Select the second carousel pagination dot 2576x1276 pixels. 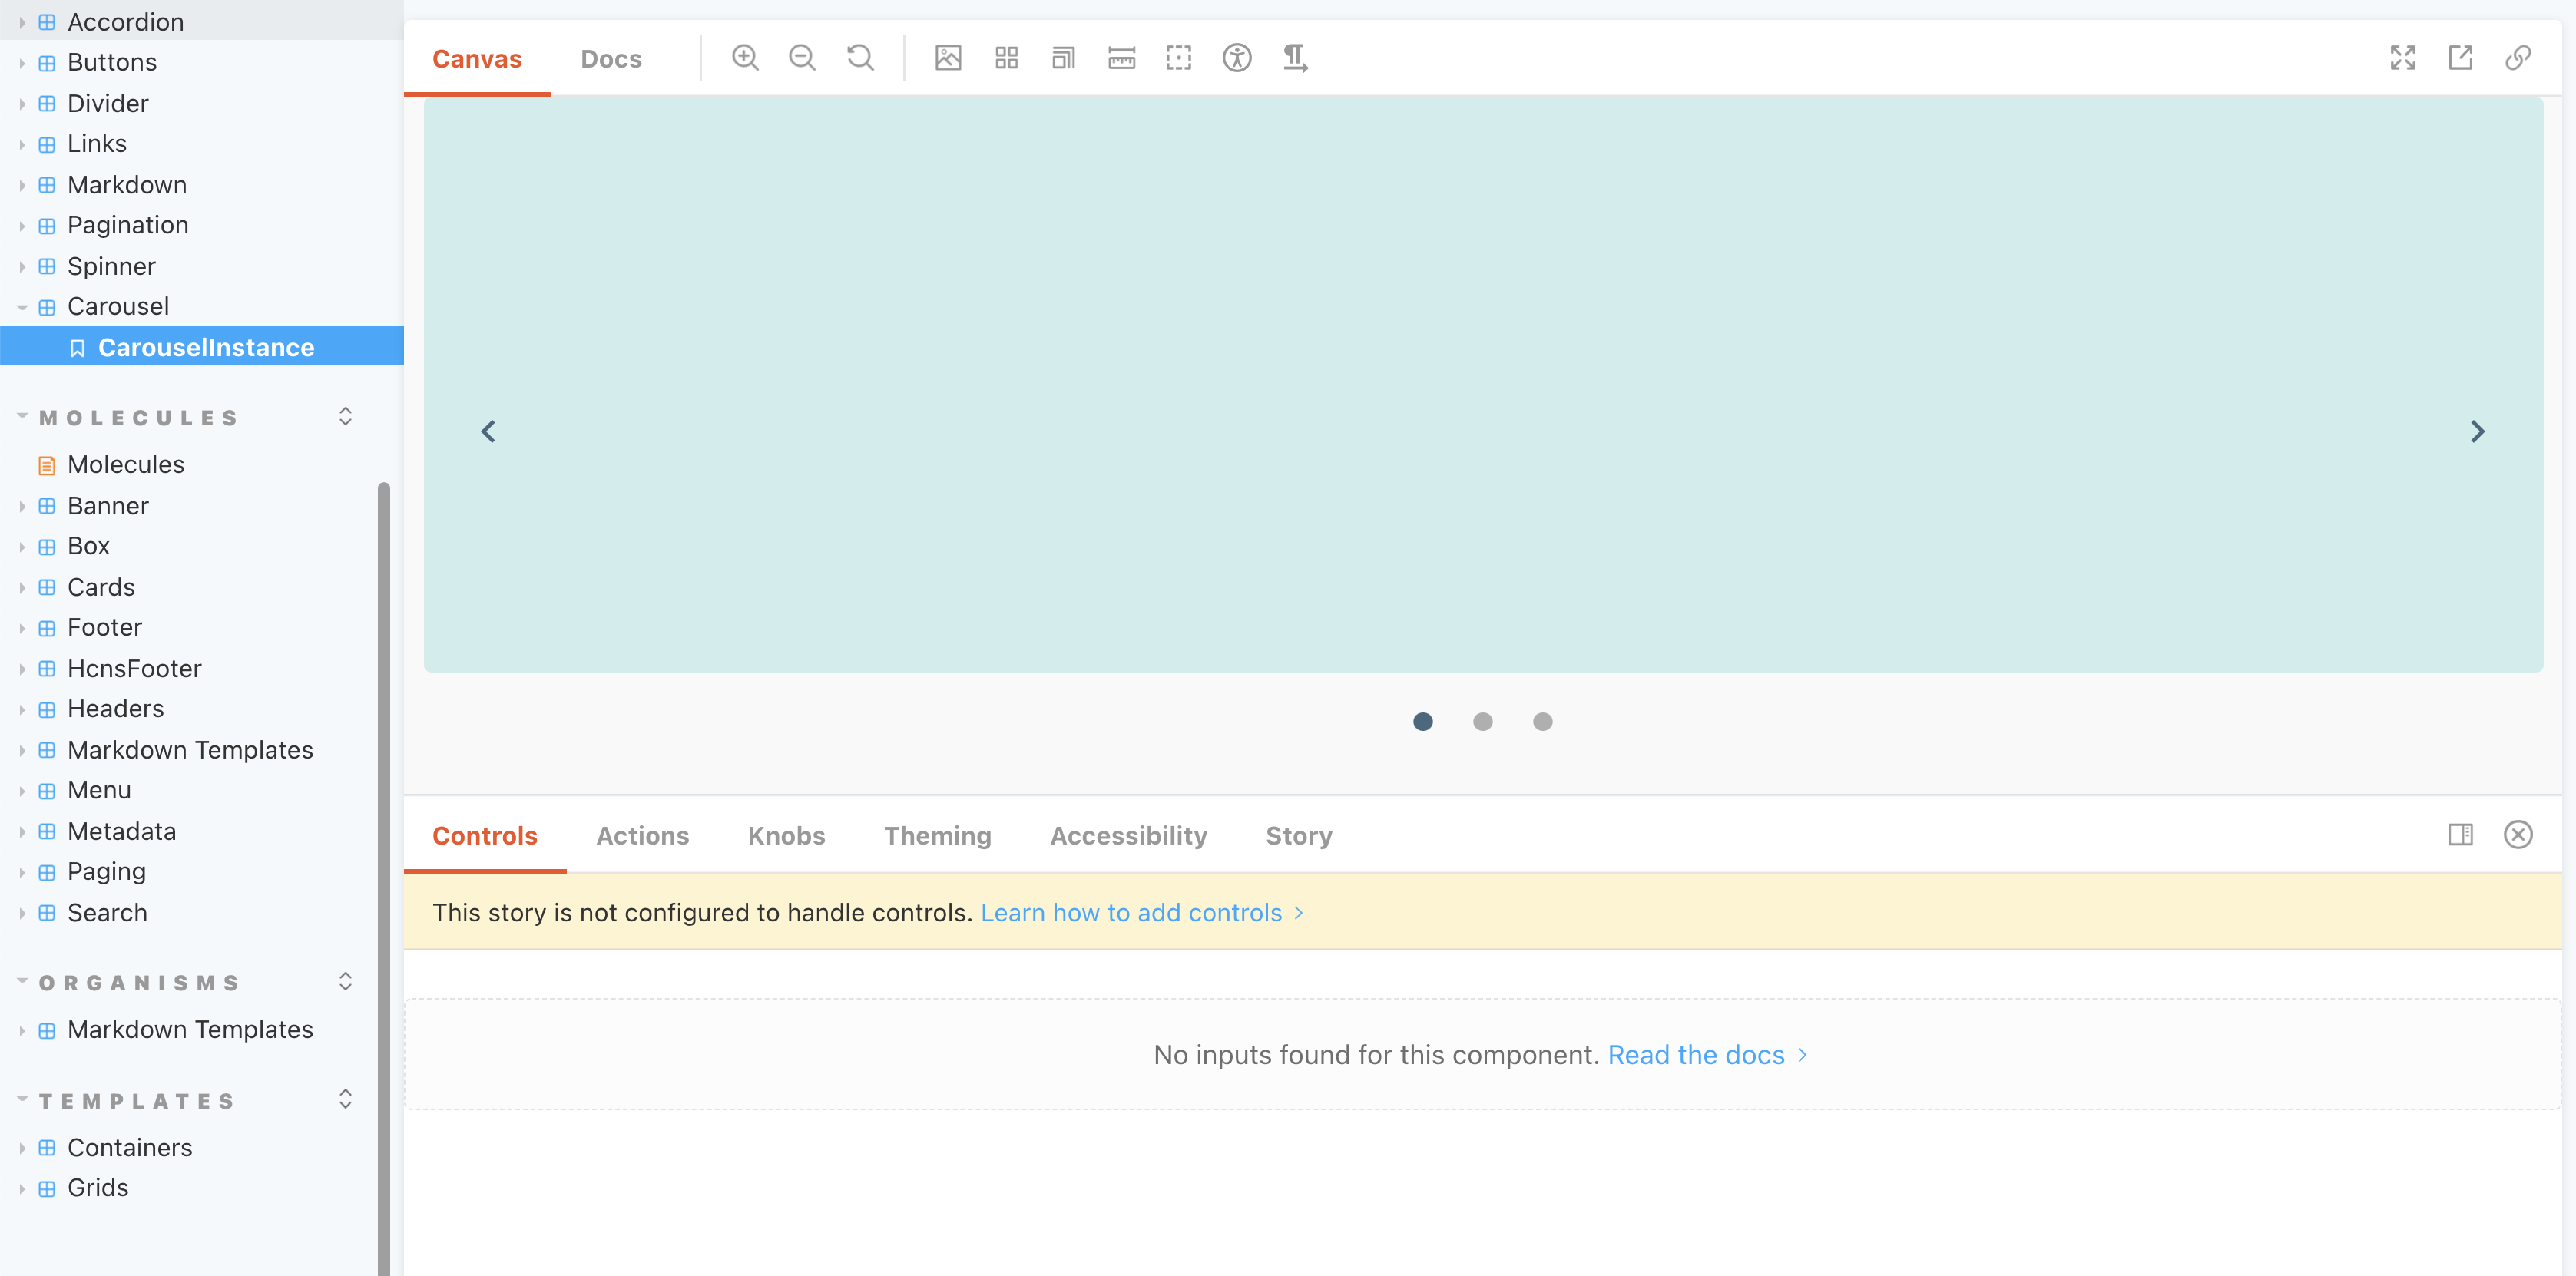point(1483,722)
